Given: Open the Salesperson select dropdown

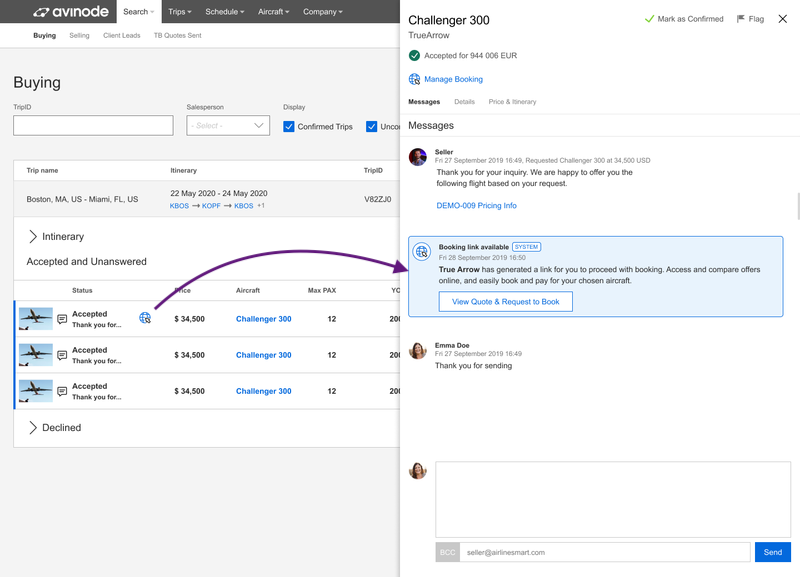Looking at the screenshot, I should pos(228,126).
